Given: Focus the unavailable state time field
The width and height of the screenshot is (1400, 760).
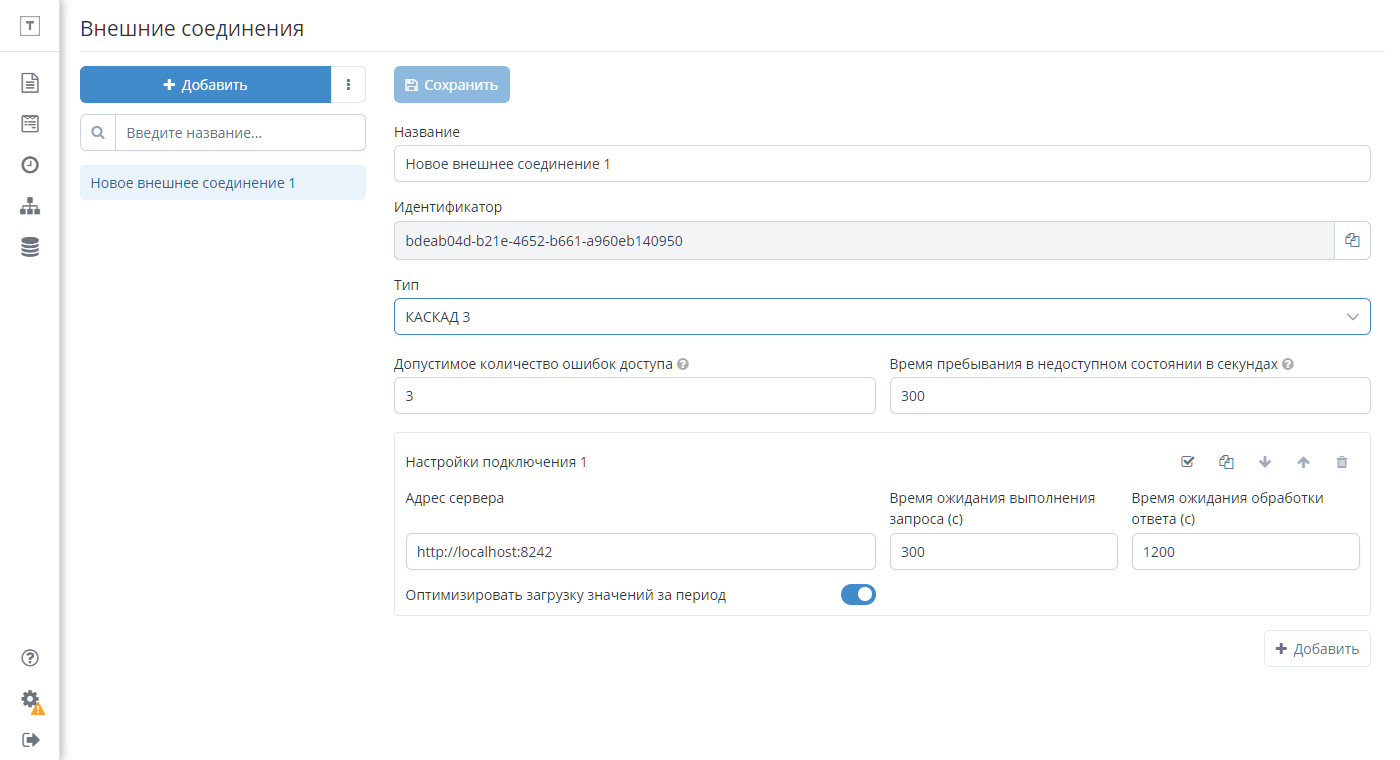Looking at the screenshot, I should click(x=1130, y=396).
